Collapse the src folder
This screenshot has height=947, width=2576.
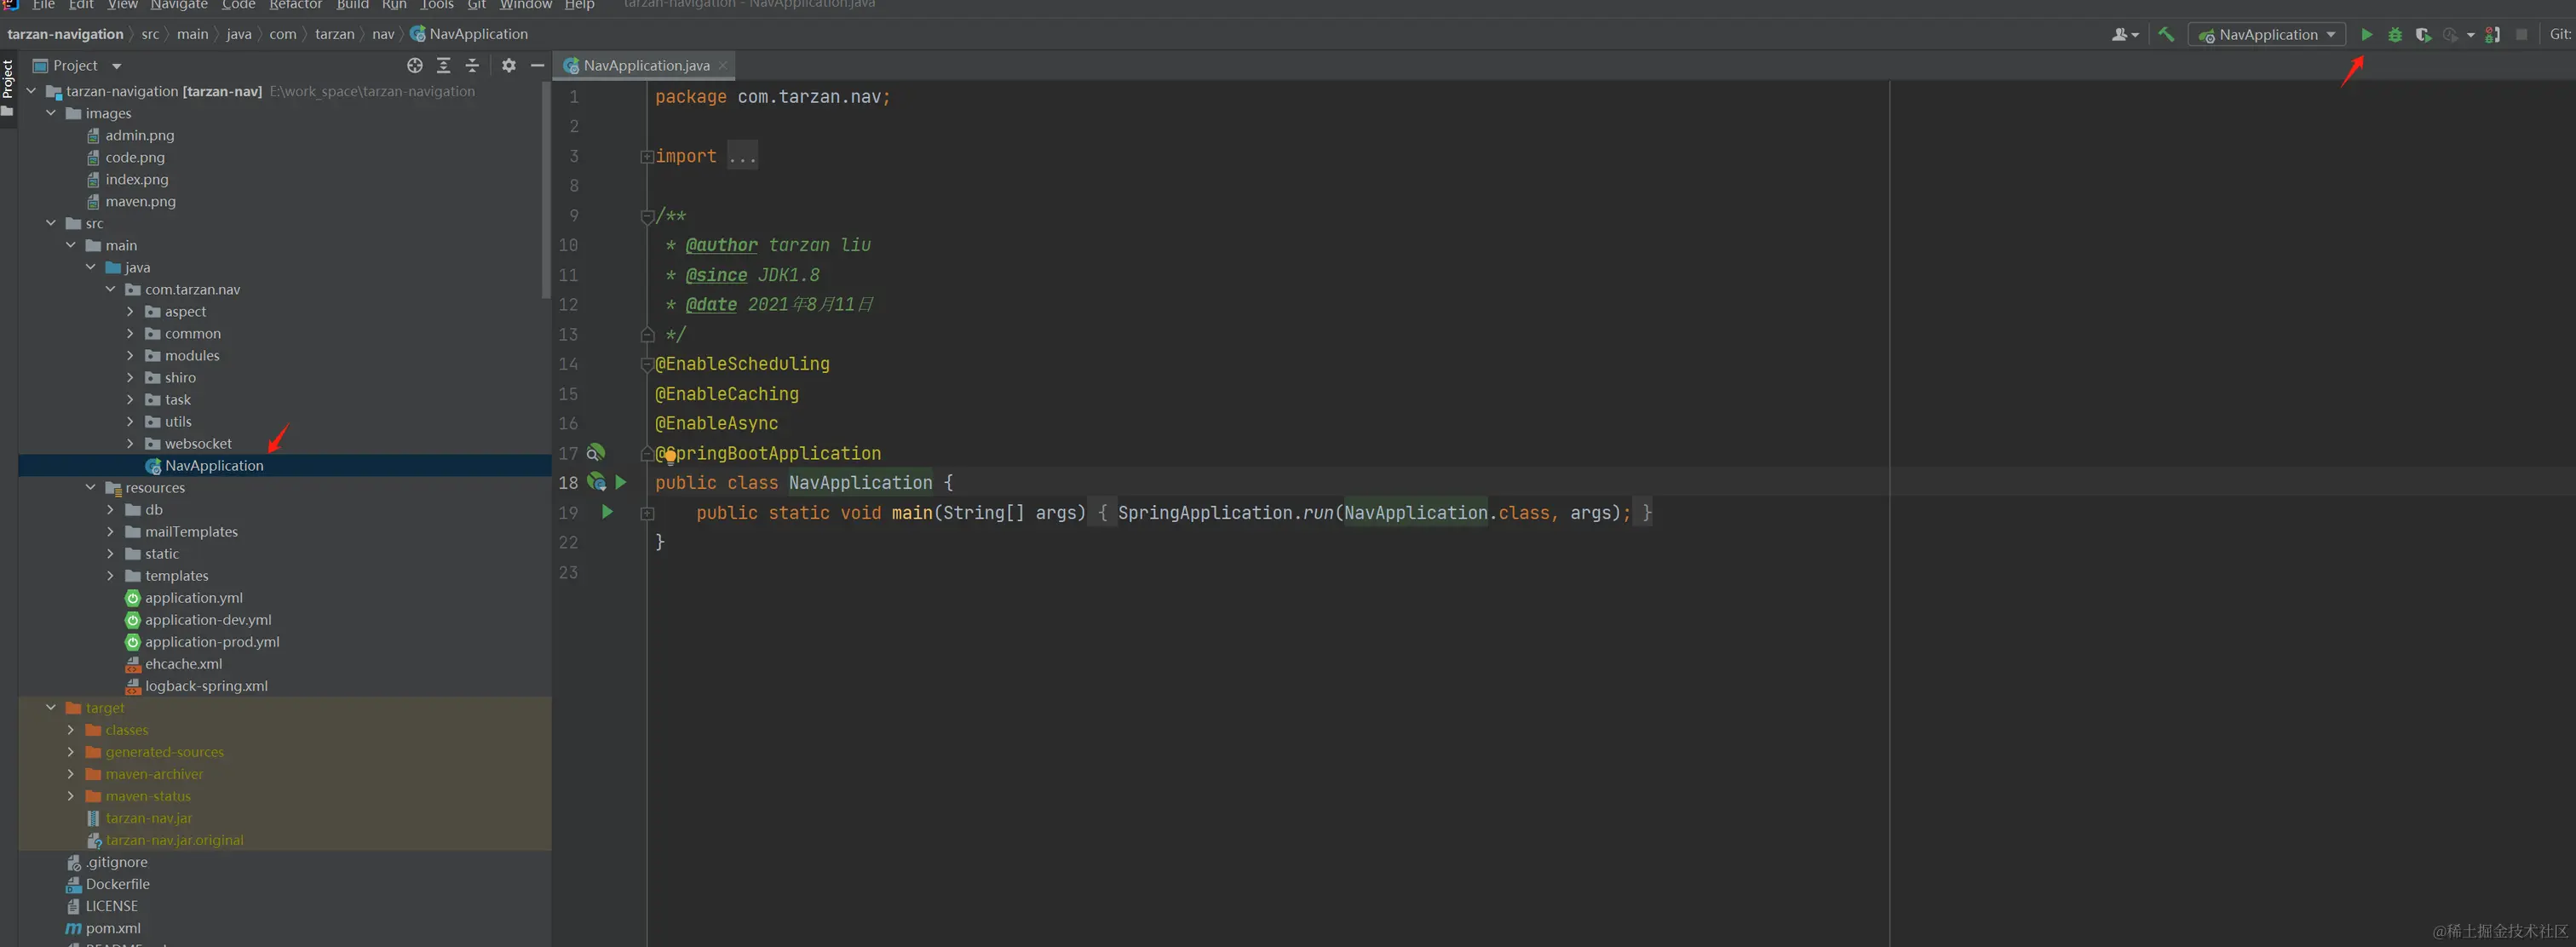point(51,223)
